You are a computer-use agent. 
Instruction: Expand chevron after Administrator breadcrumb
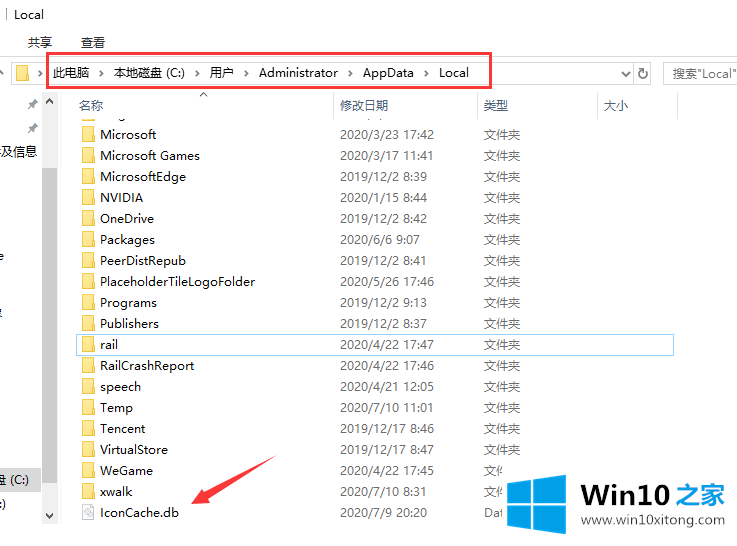(350, 73)
